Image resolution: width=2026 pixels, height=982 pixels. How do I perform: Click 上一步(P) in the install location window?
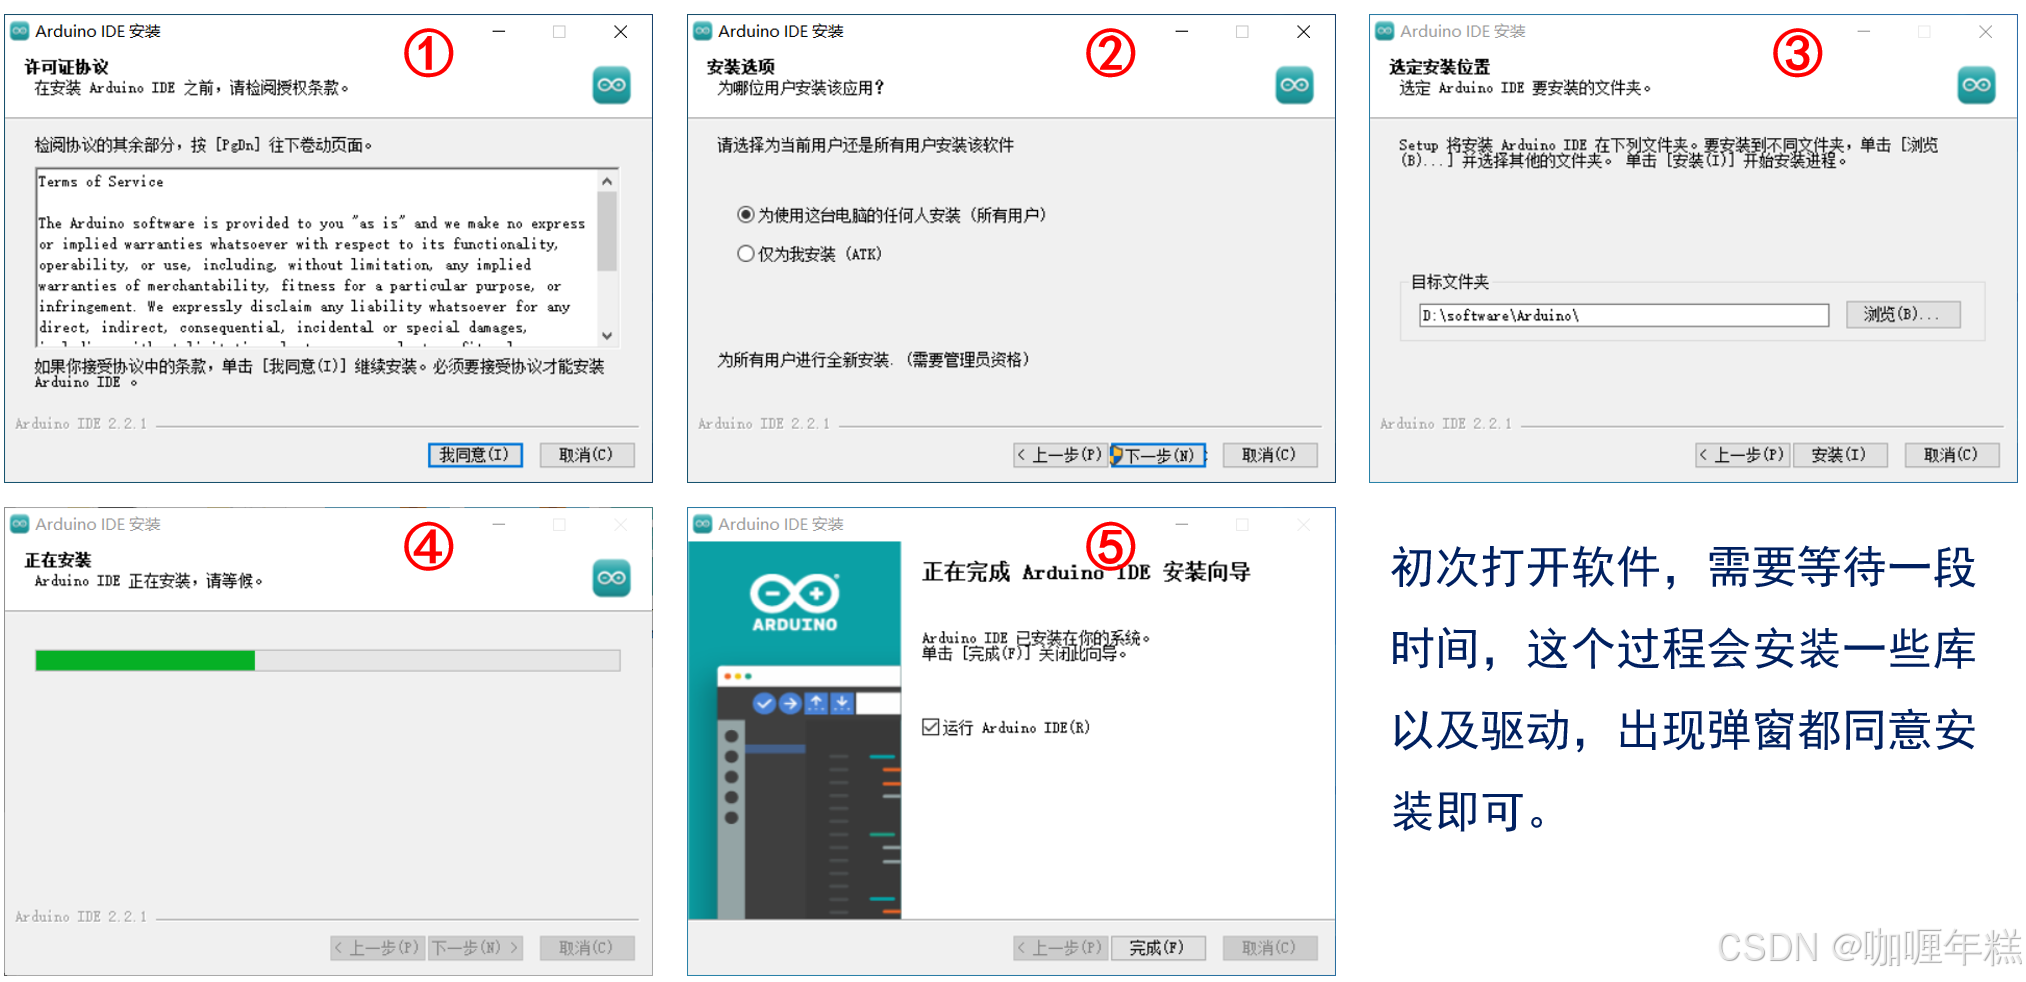tap(1743, 455)
